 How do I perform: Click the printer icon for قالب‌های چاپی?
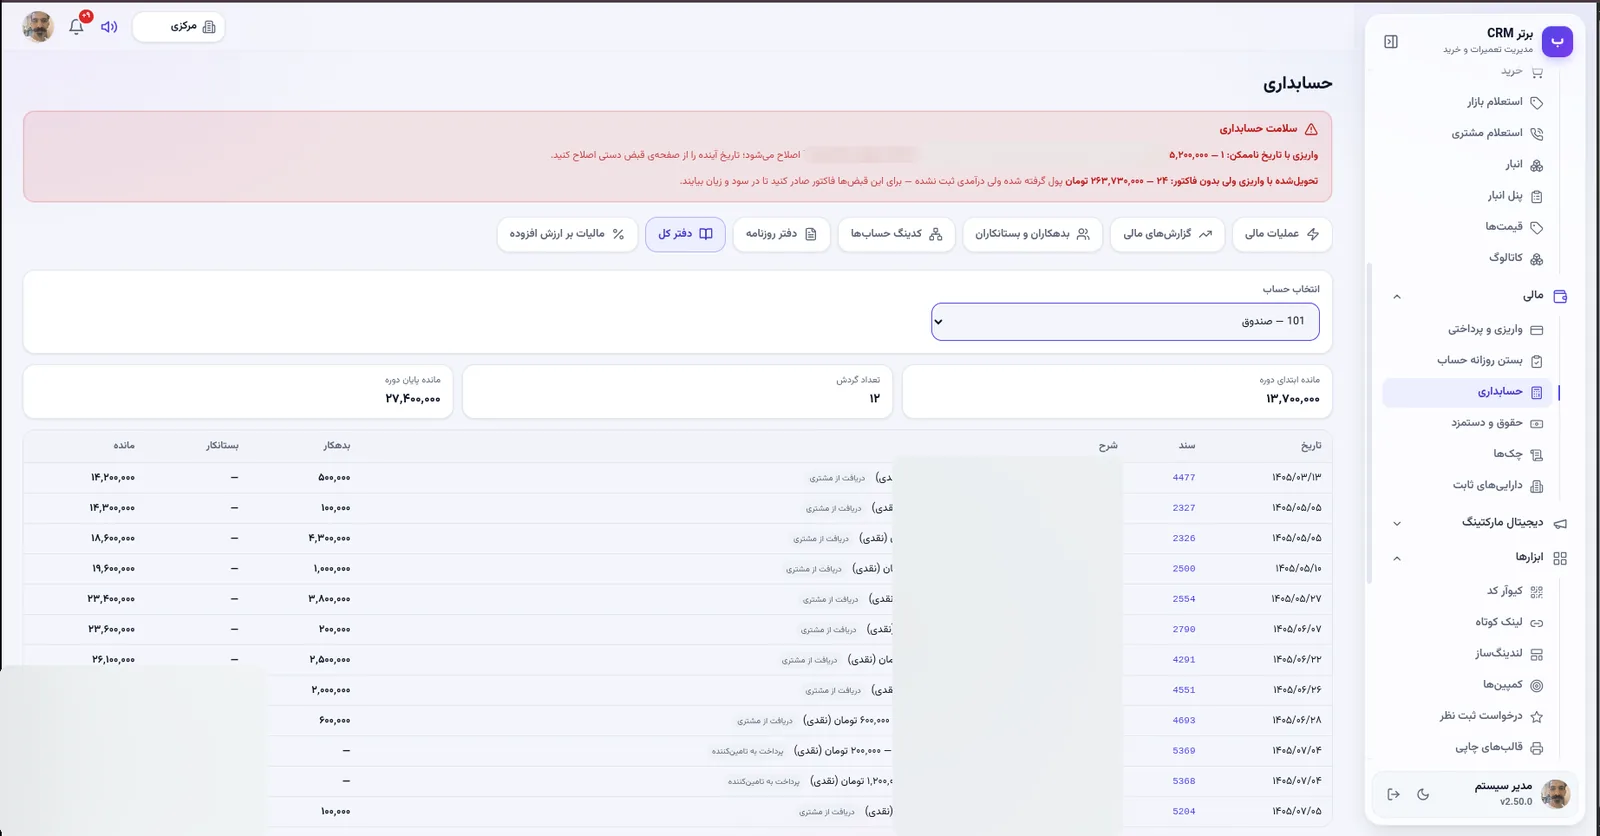pyautogui.click(x=1537, y=748)
